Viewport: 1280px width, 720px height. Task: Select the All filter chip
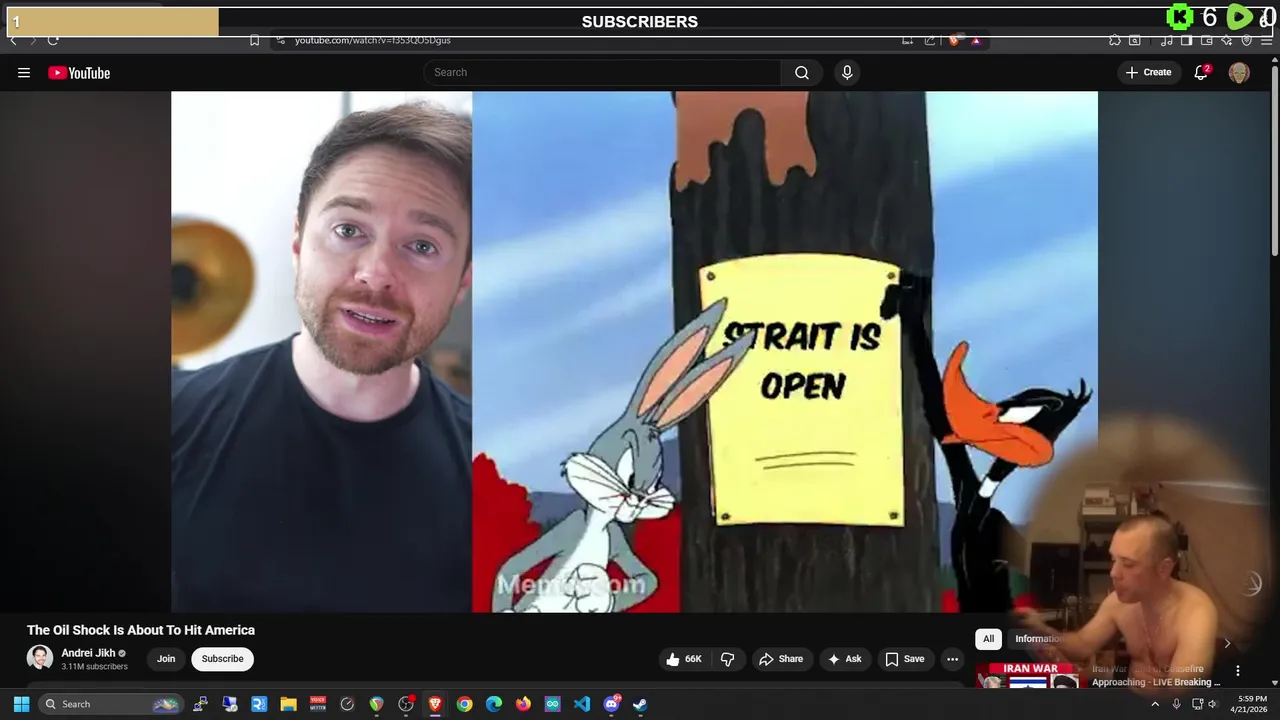(988, 639)
